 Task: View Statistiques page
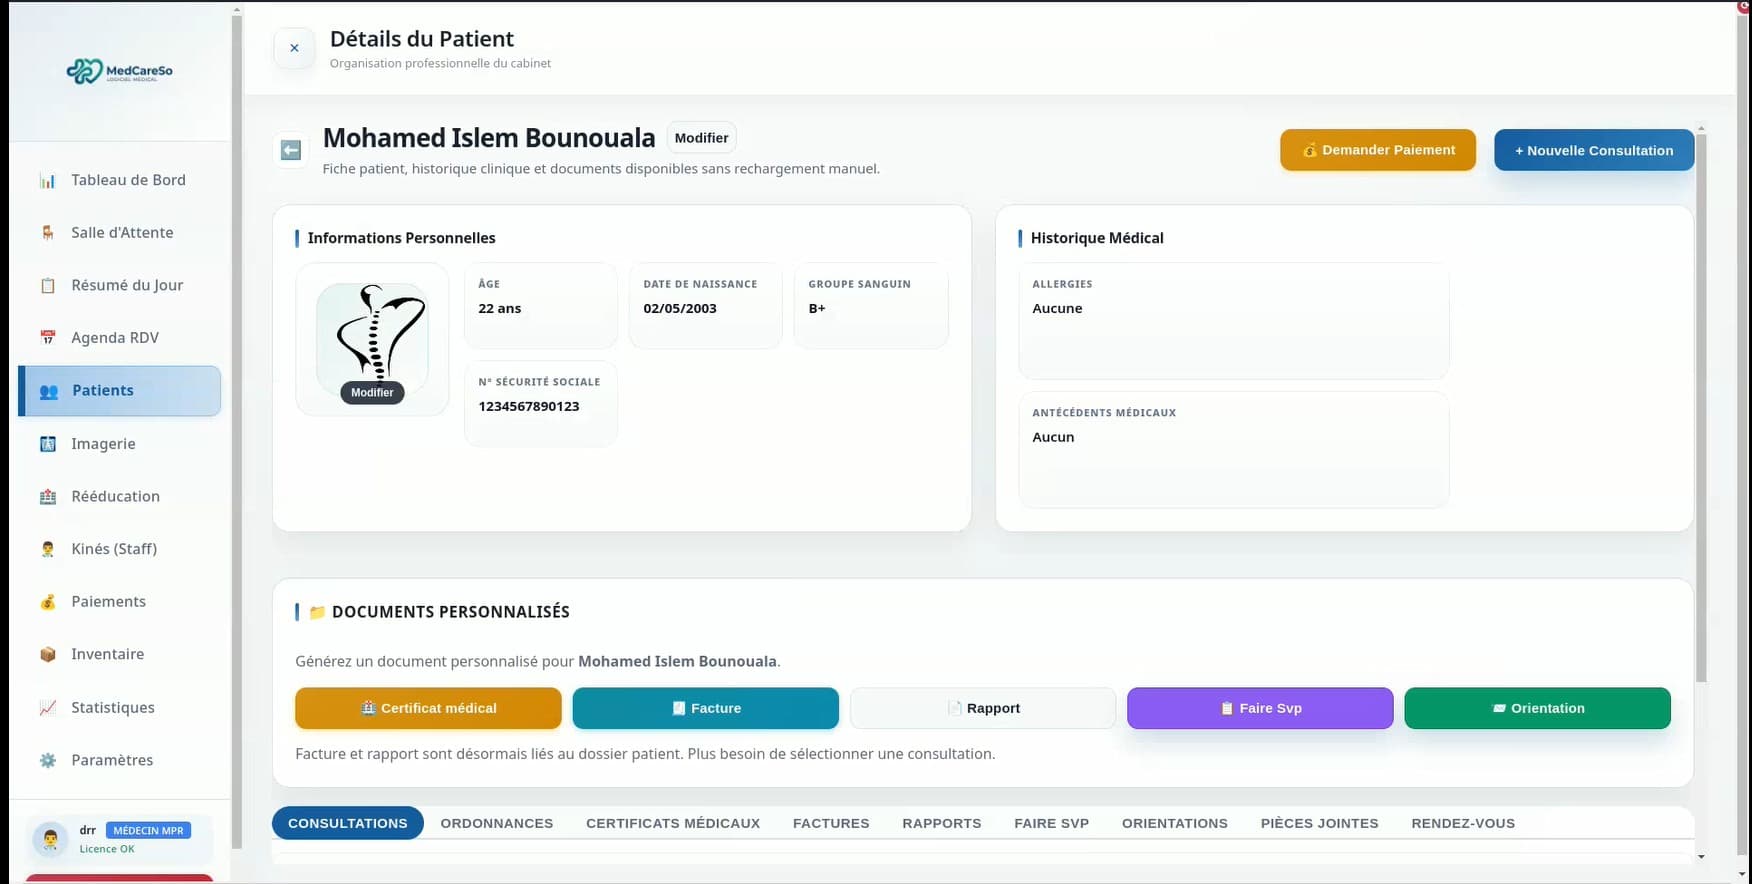(119, 707)
